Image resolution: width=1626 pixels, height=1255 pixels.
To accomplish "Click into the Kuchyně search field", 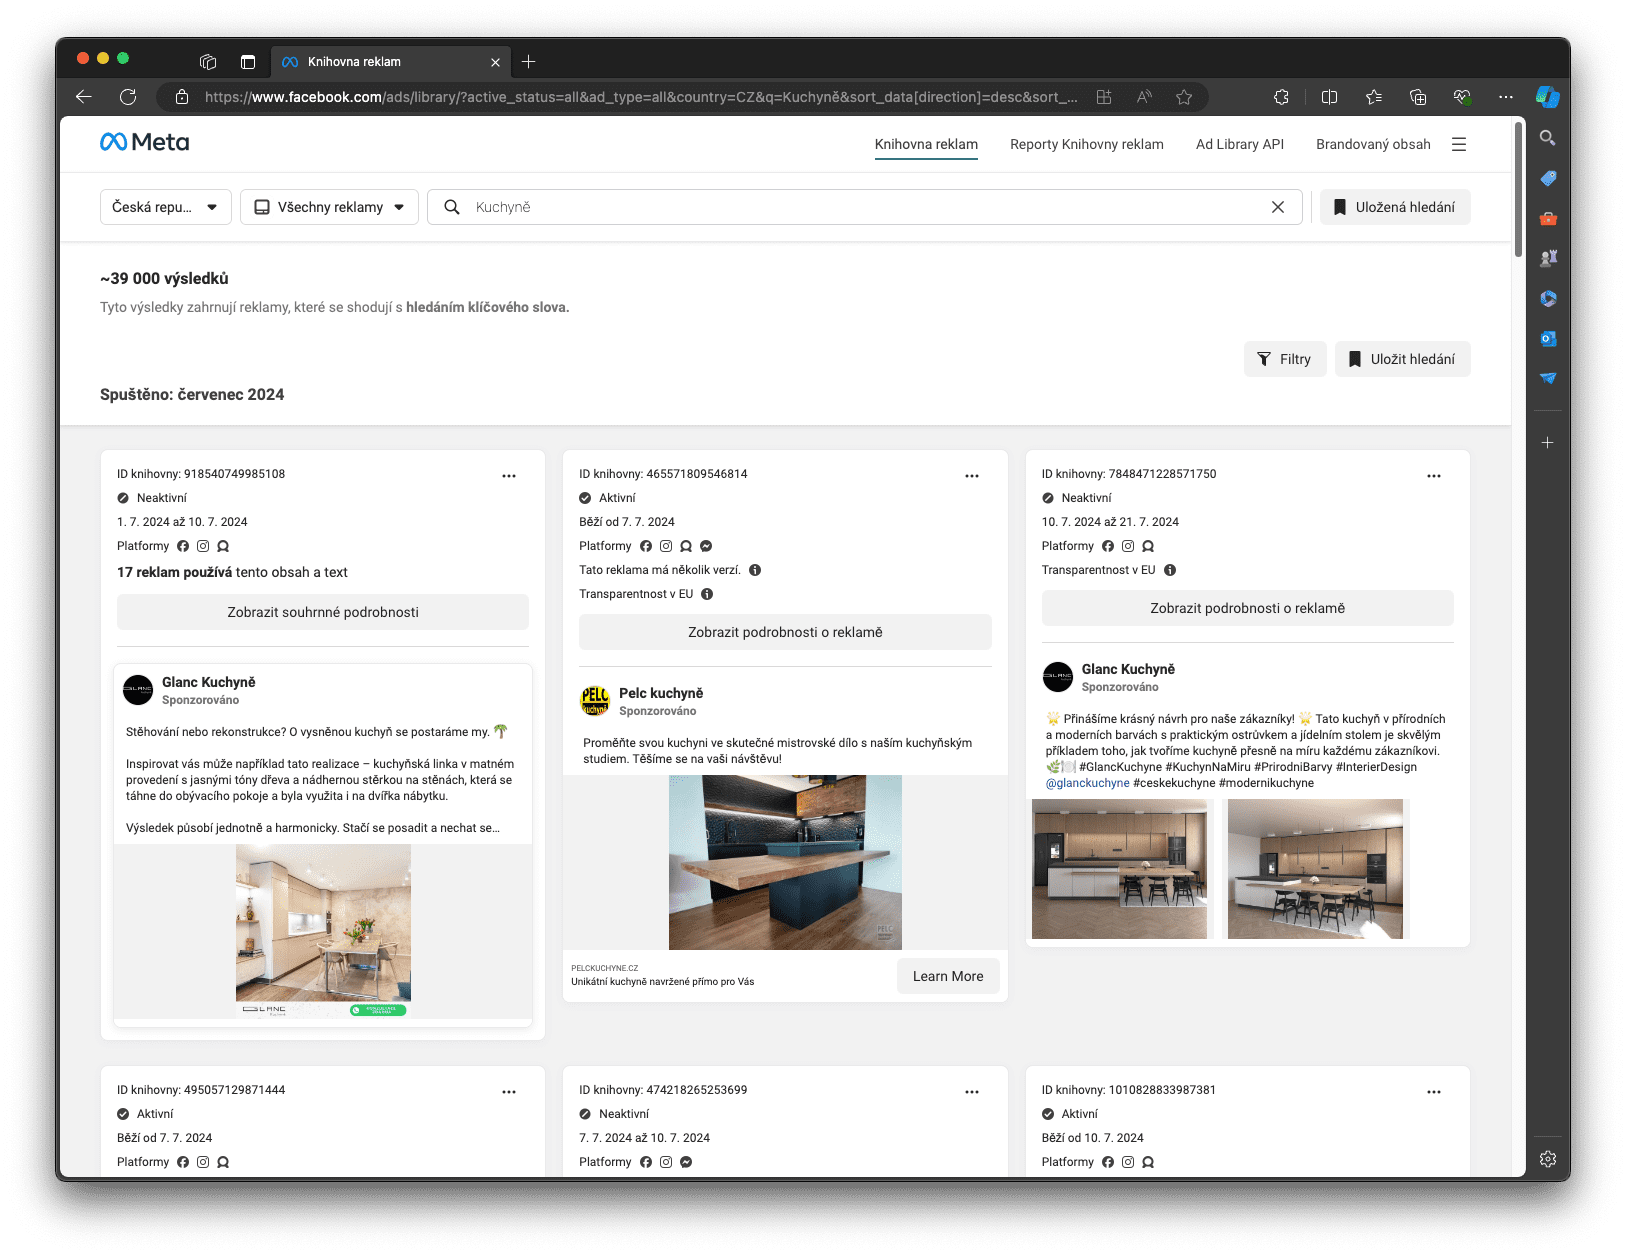I will [x=865, y=207].
